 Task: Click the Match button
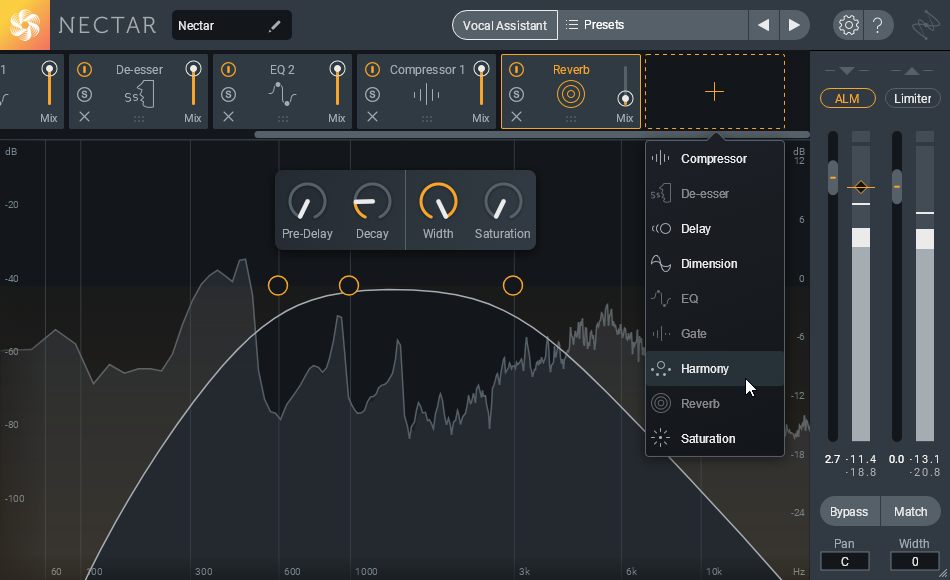click(911, 512)
